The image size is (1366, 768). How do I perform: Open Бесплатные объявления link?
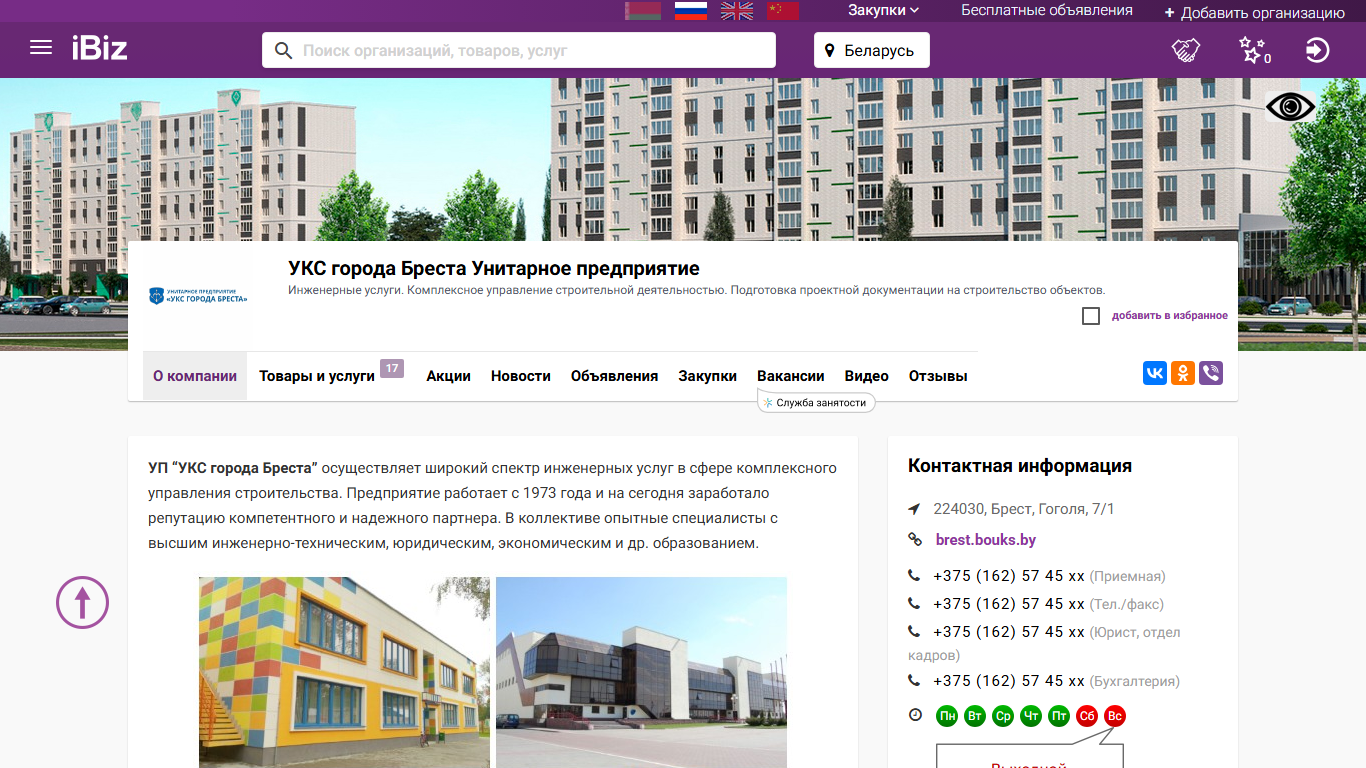(1047, 10)
